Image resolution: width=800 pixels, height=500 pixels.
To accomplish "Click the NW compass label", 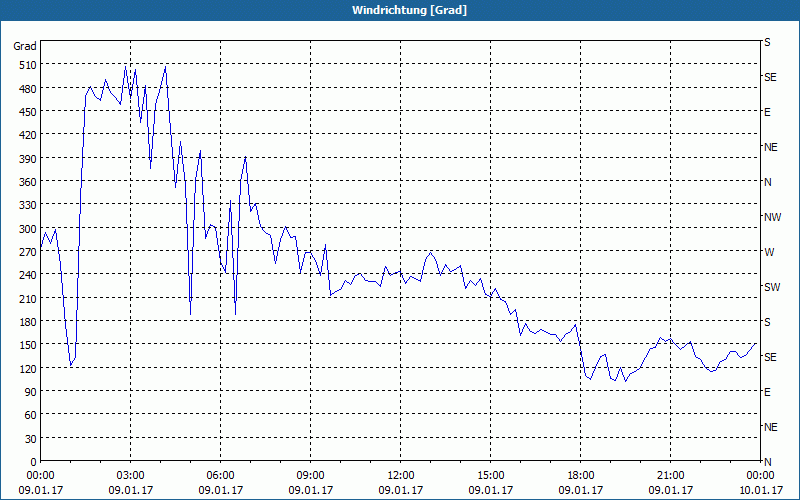I will pyautogui.click(x=772, y=217).
